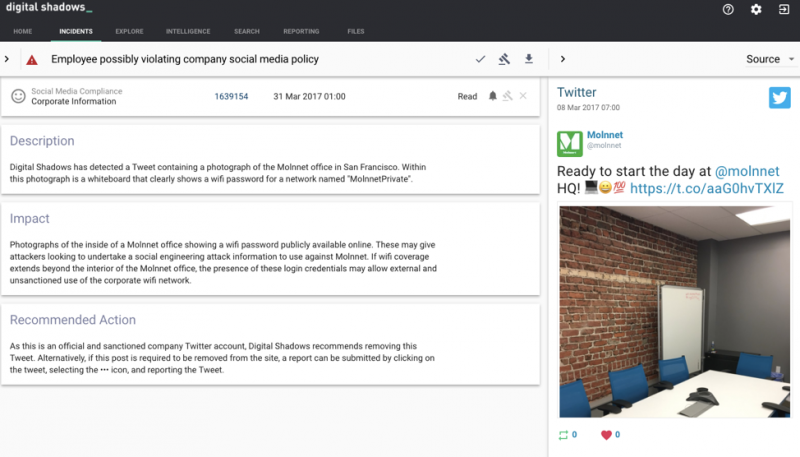
Task: Open the settings gear icon
Action: [x=756, y=9]
